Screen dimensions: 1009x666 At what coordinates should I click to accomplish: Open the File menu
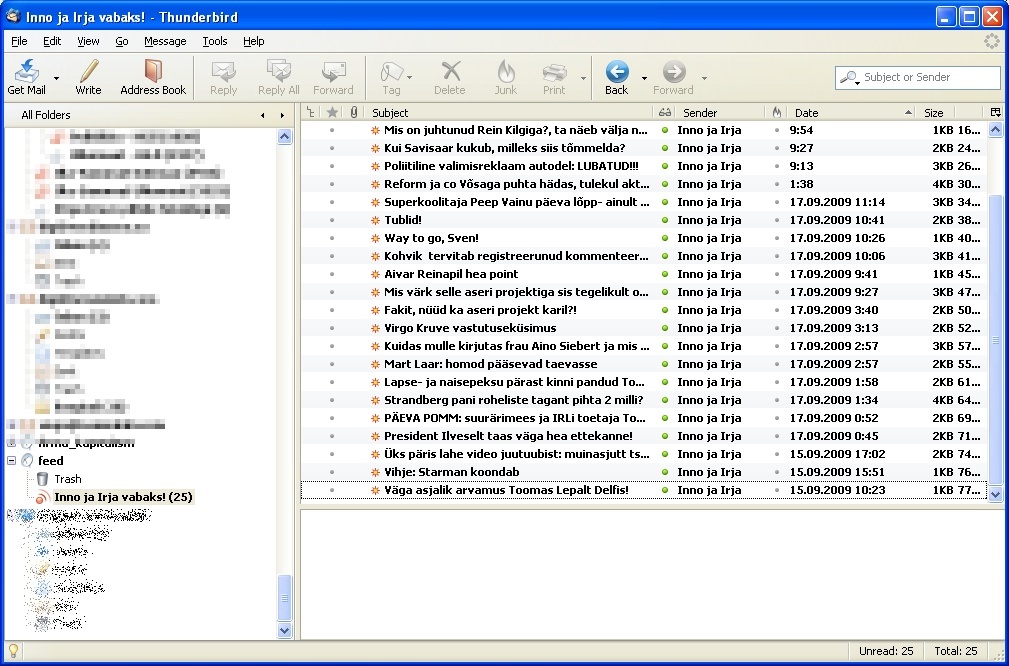coord(19,41)
